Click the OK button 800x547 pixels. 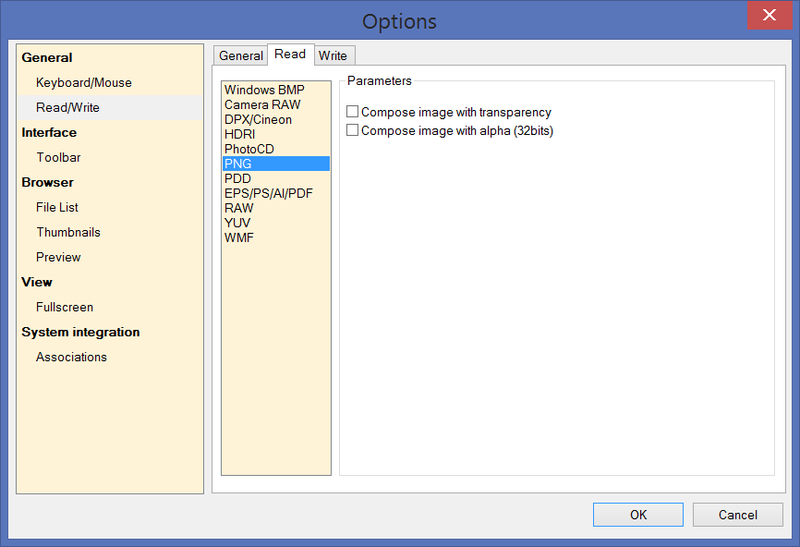[638, 515]
